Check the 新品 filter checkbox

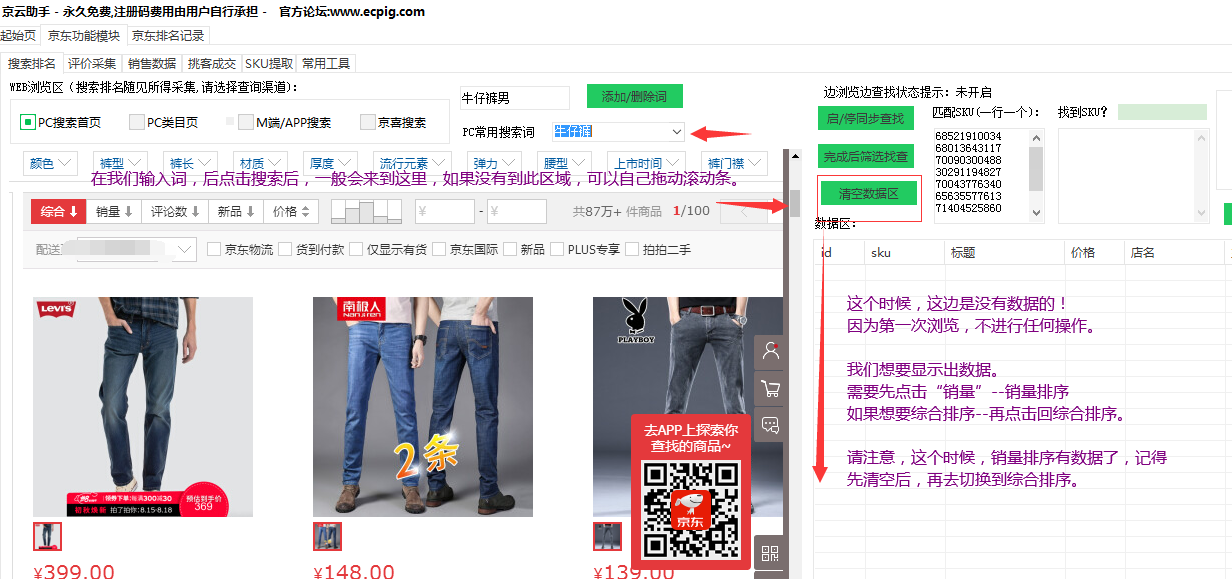(x=511, y=249)
